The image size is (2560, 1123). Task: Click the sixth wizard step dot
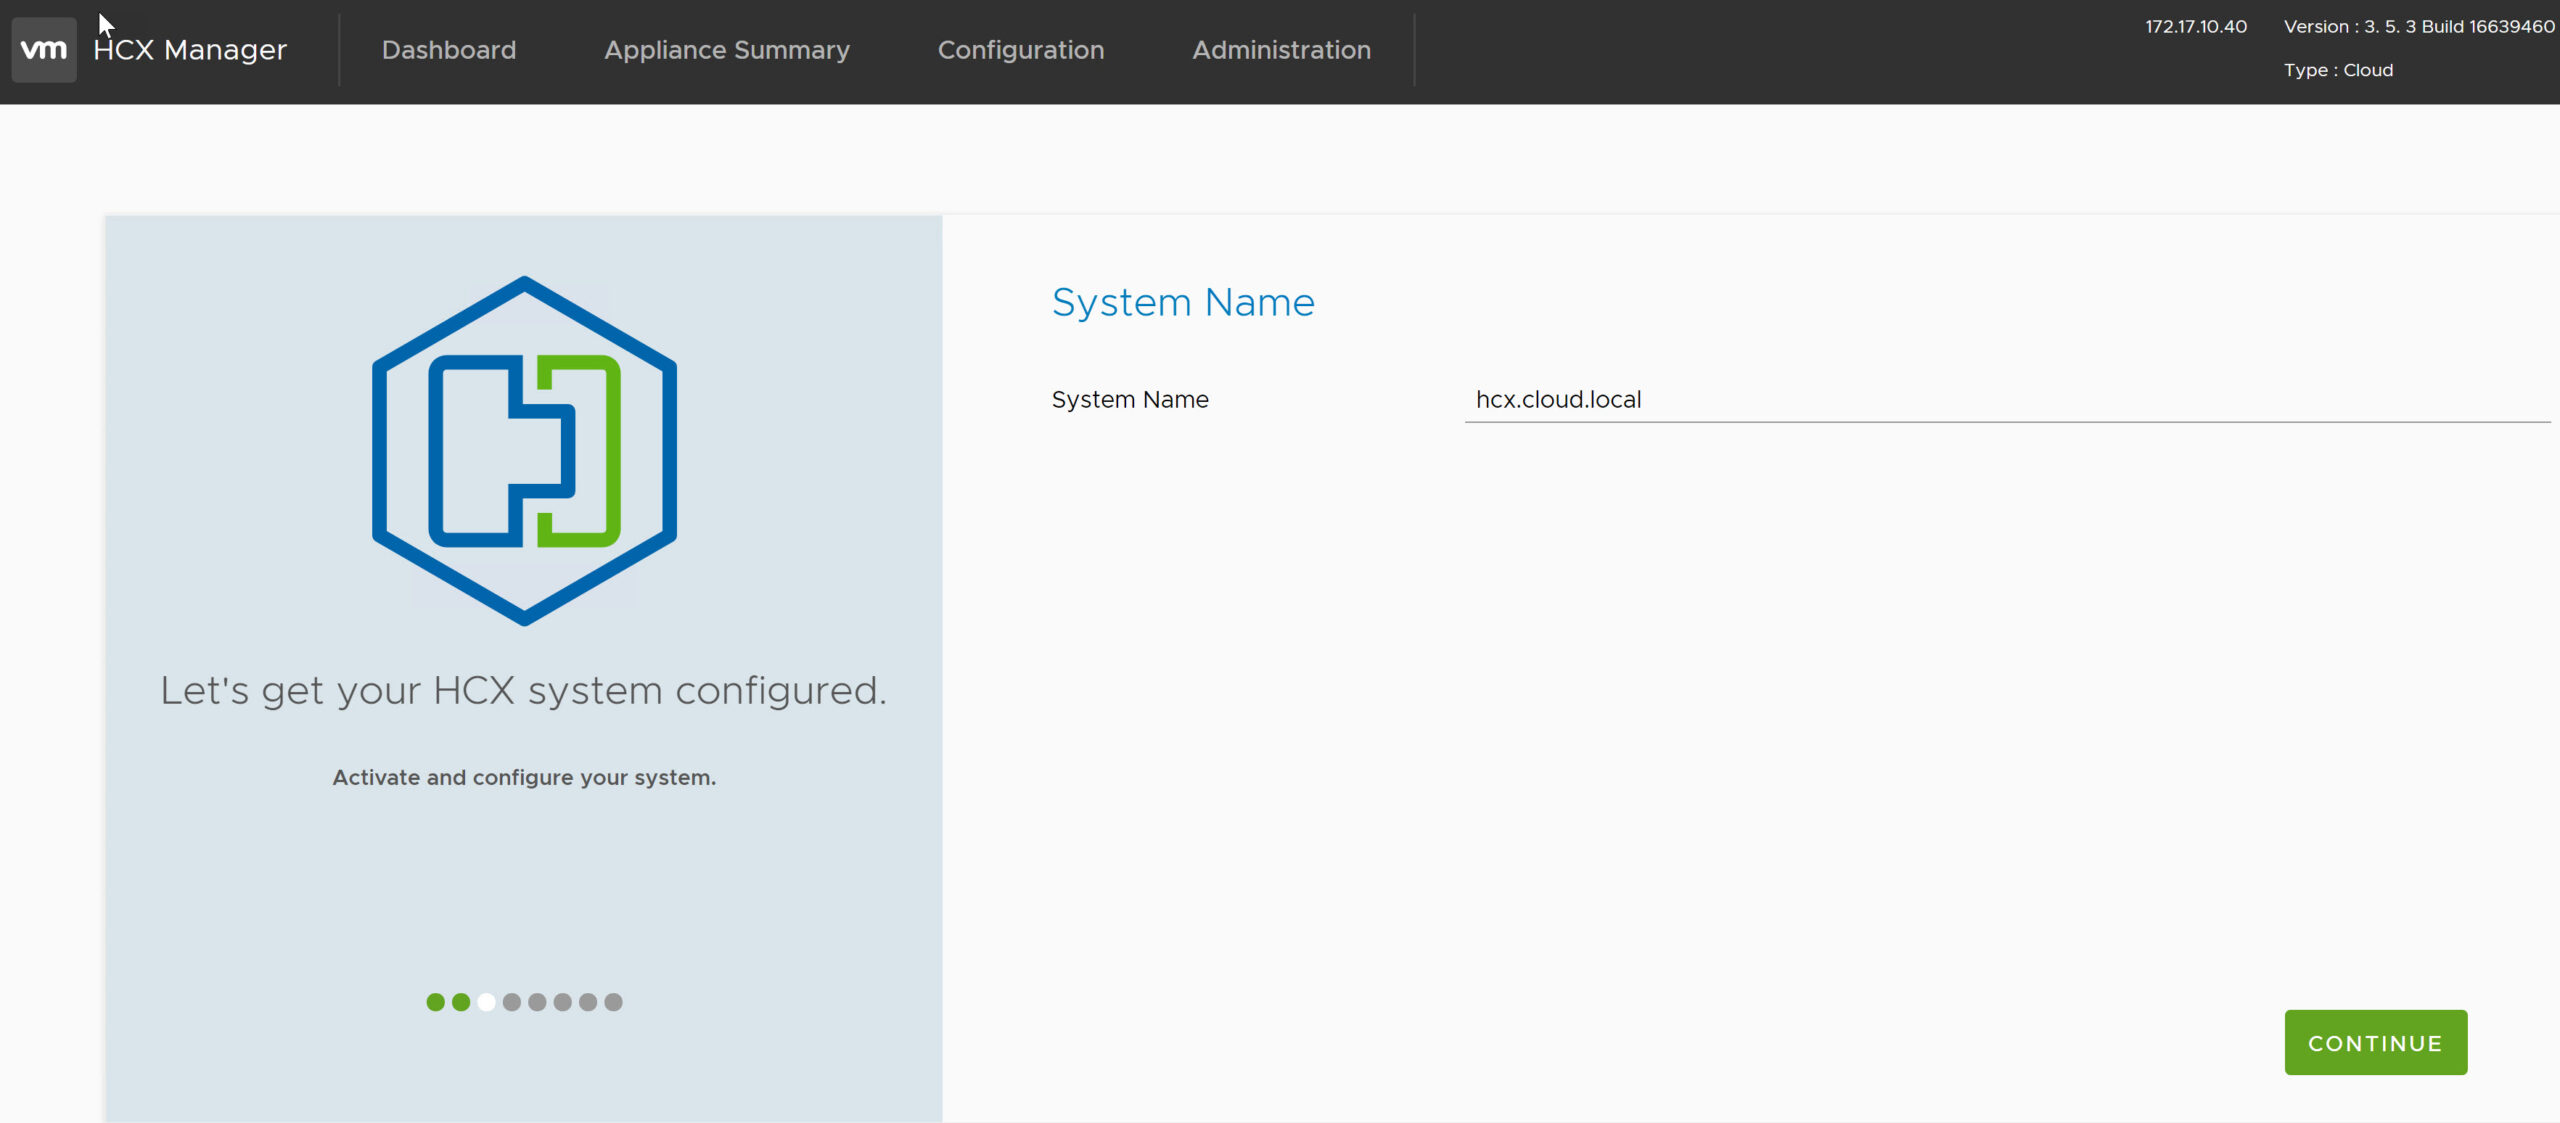pyautogui.click(x=563, y=1002)
